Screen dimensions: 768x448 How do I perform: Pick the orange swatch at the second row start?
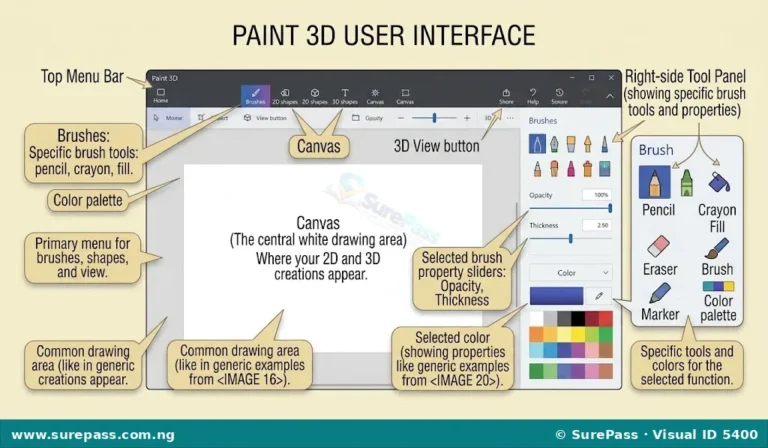point(536,334)
